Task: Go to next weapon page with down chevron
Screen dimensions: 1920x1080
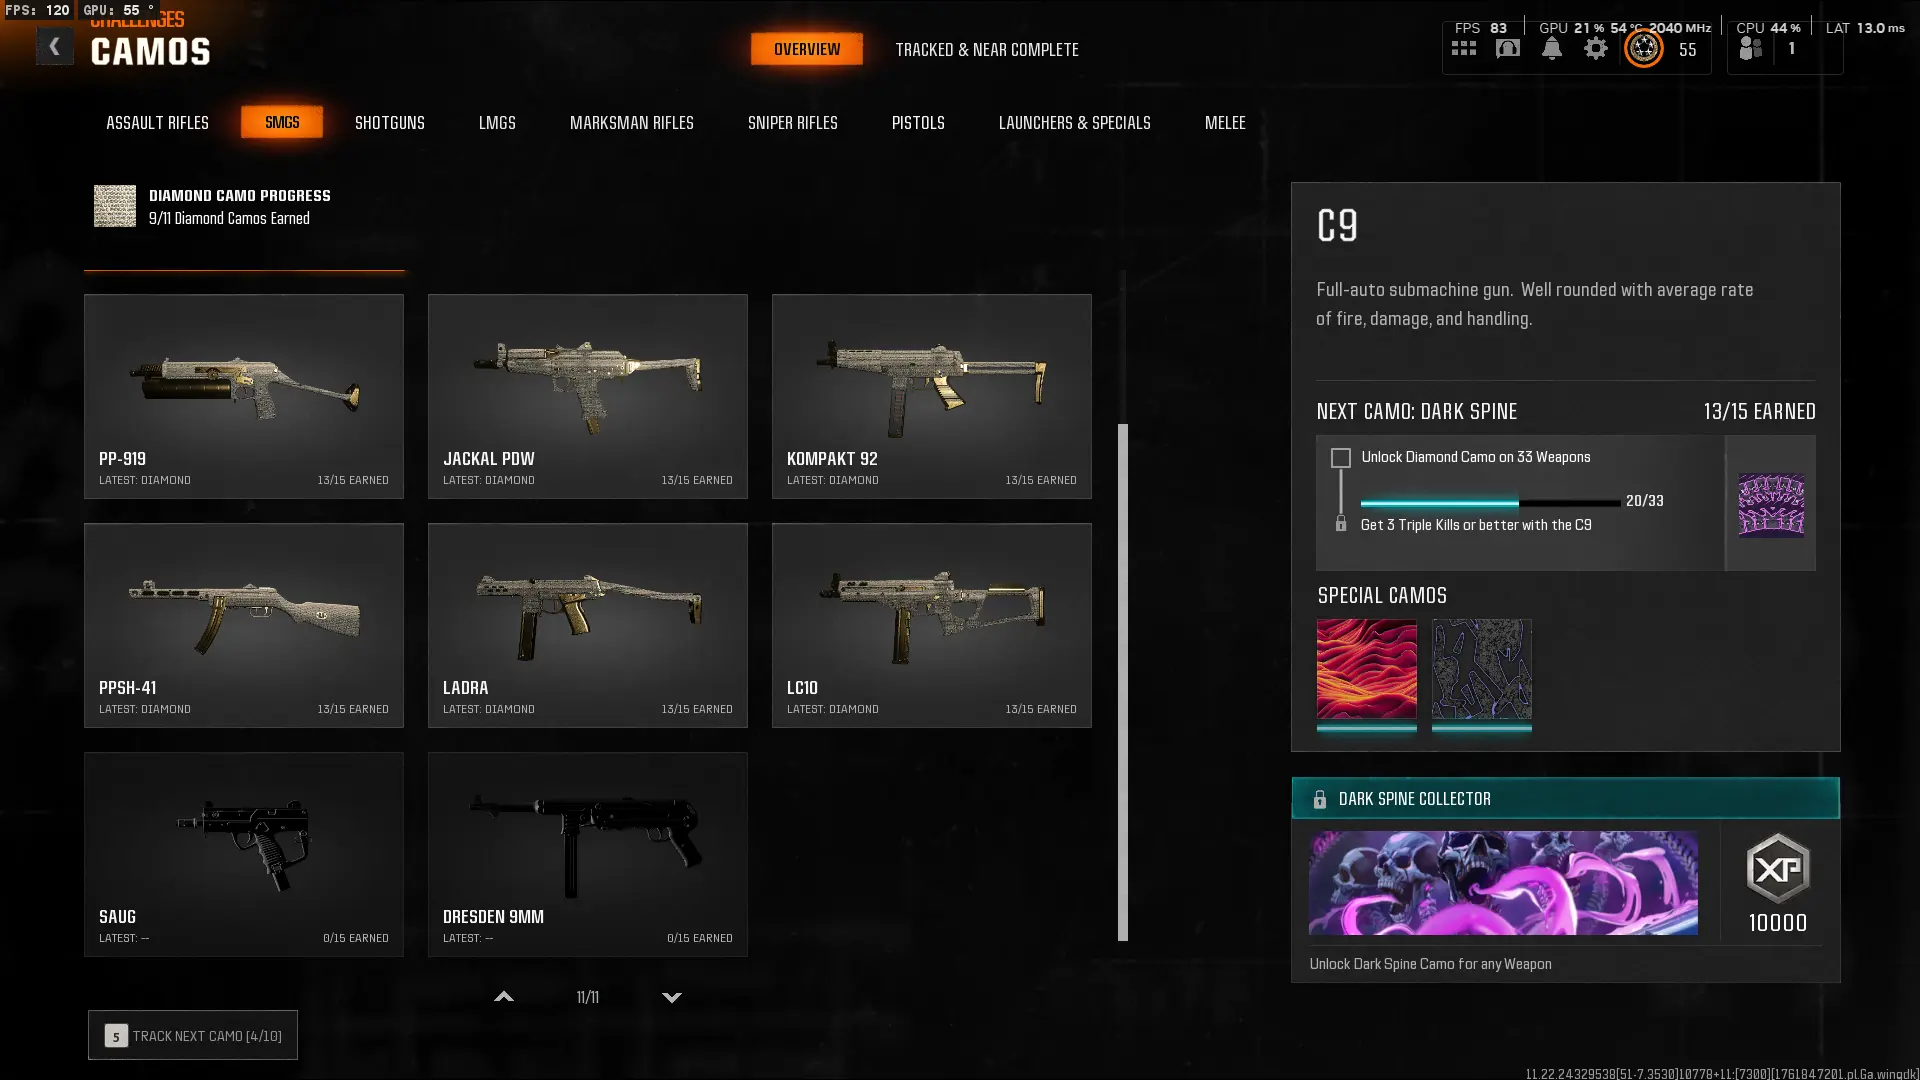Action: 672,997
